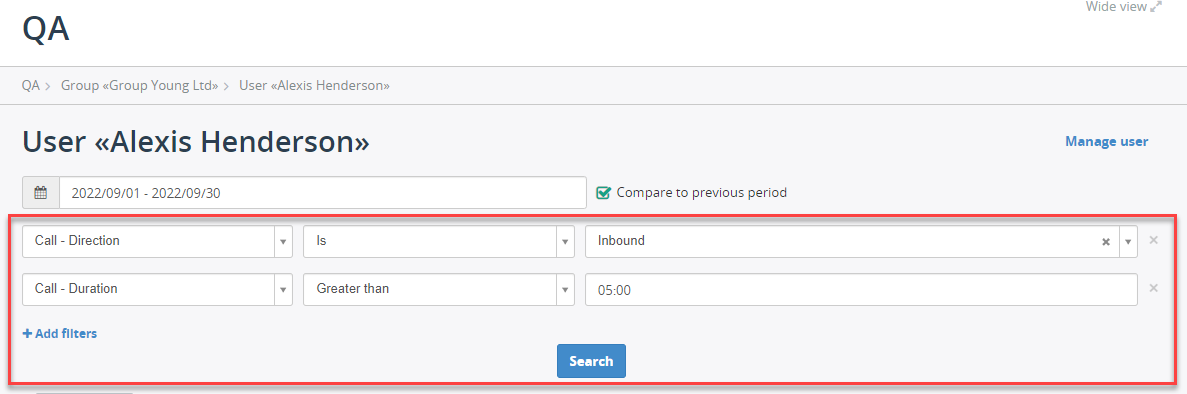Open the Inbound value dropdown arrow
1187x394 pixels.
click(x=1128, y=242)
